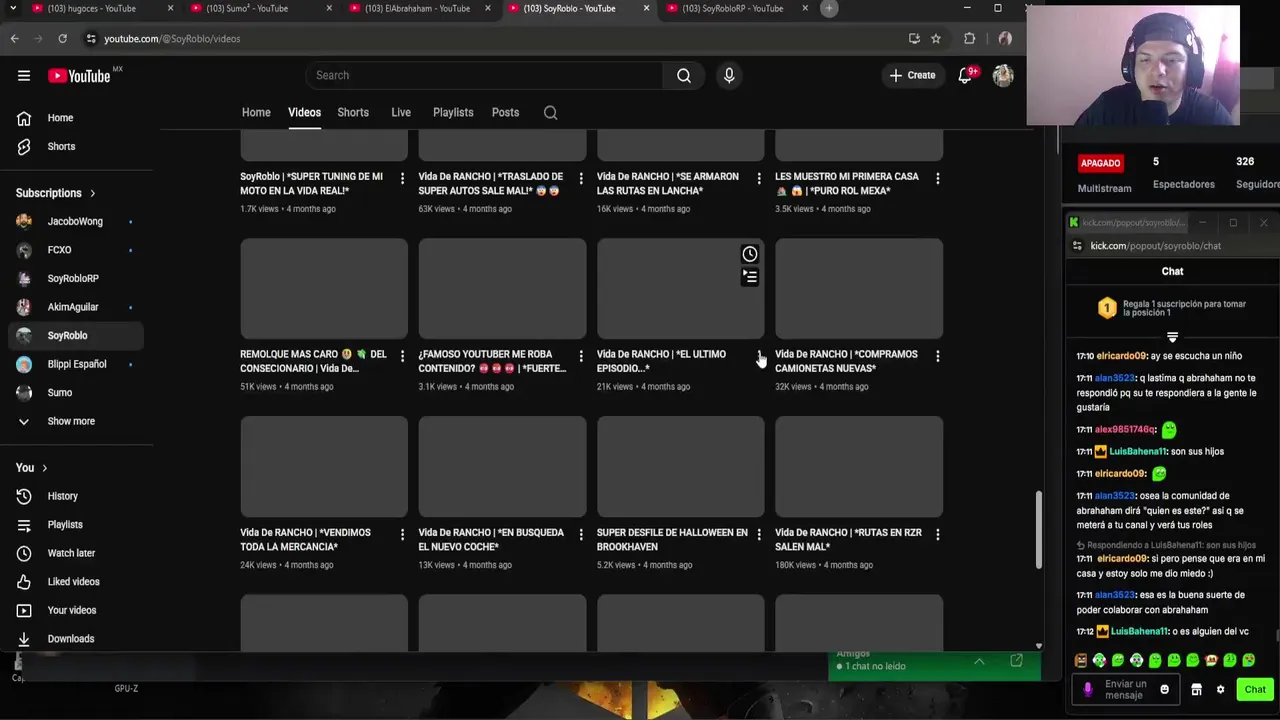This screenshot has width=1280, height=720.
Task: Open options for COMPRAMOS CAMIONETAS NUEVAS video
Action: [x=937, y=356]
